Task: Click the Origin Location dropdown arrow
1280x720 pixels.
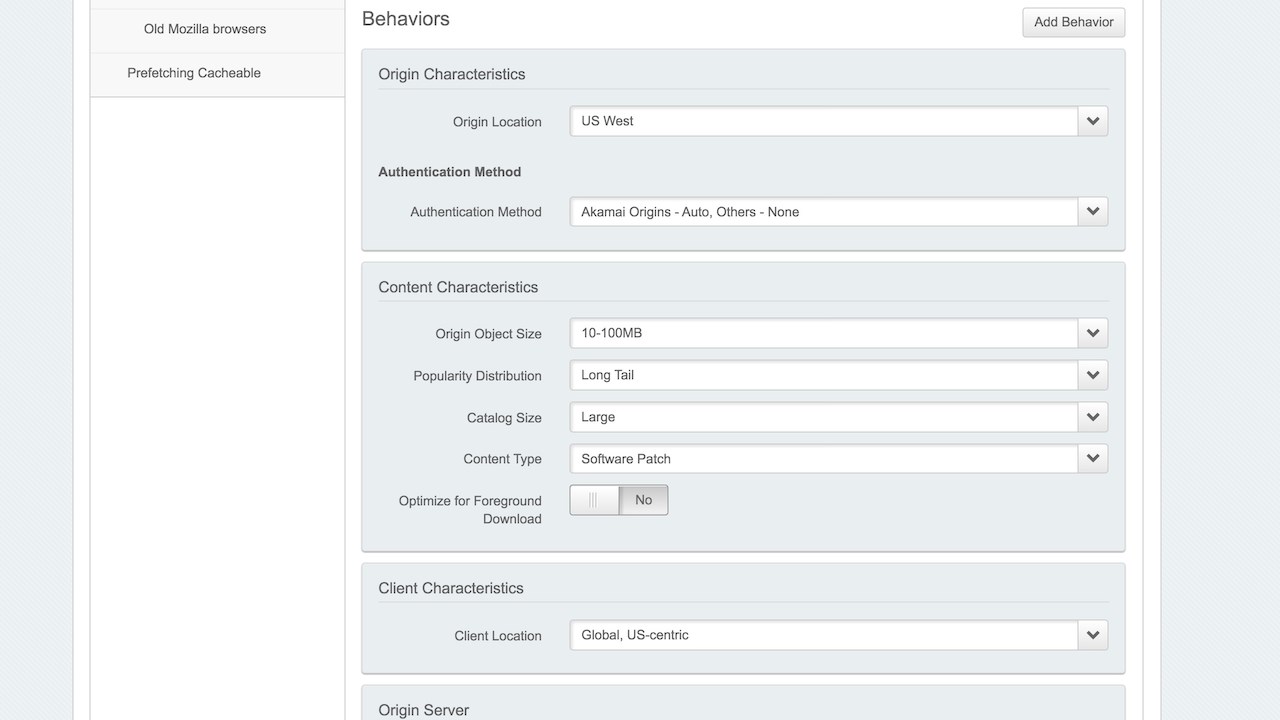Action: pos(1093,121)
